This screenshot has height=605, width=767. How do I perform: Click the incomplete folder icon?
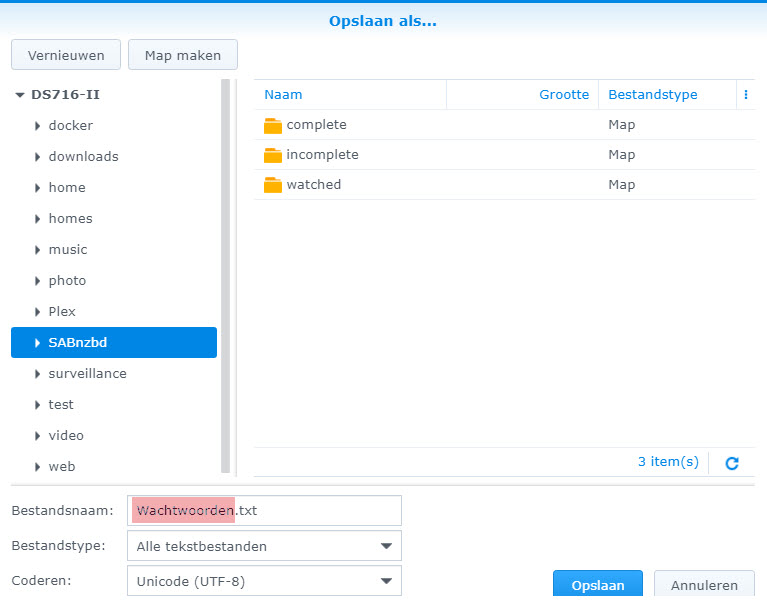pos(273,156)
